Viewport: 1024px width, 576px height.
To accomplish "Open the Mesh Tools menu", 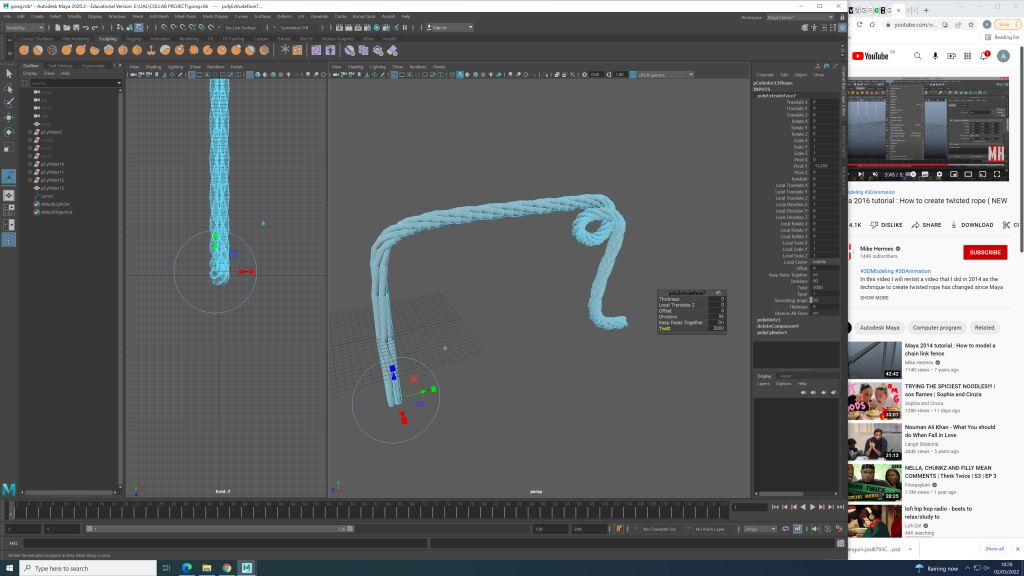I will [186, 17].
